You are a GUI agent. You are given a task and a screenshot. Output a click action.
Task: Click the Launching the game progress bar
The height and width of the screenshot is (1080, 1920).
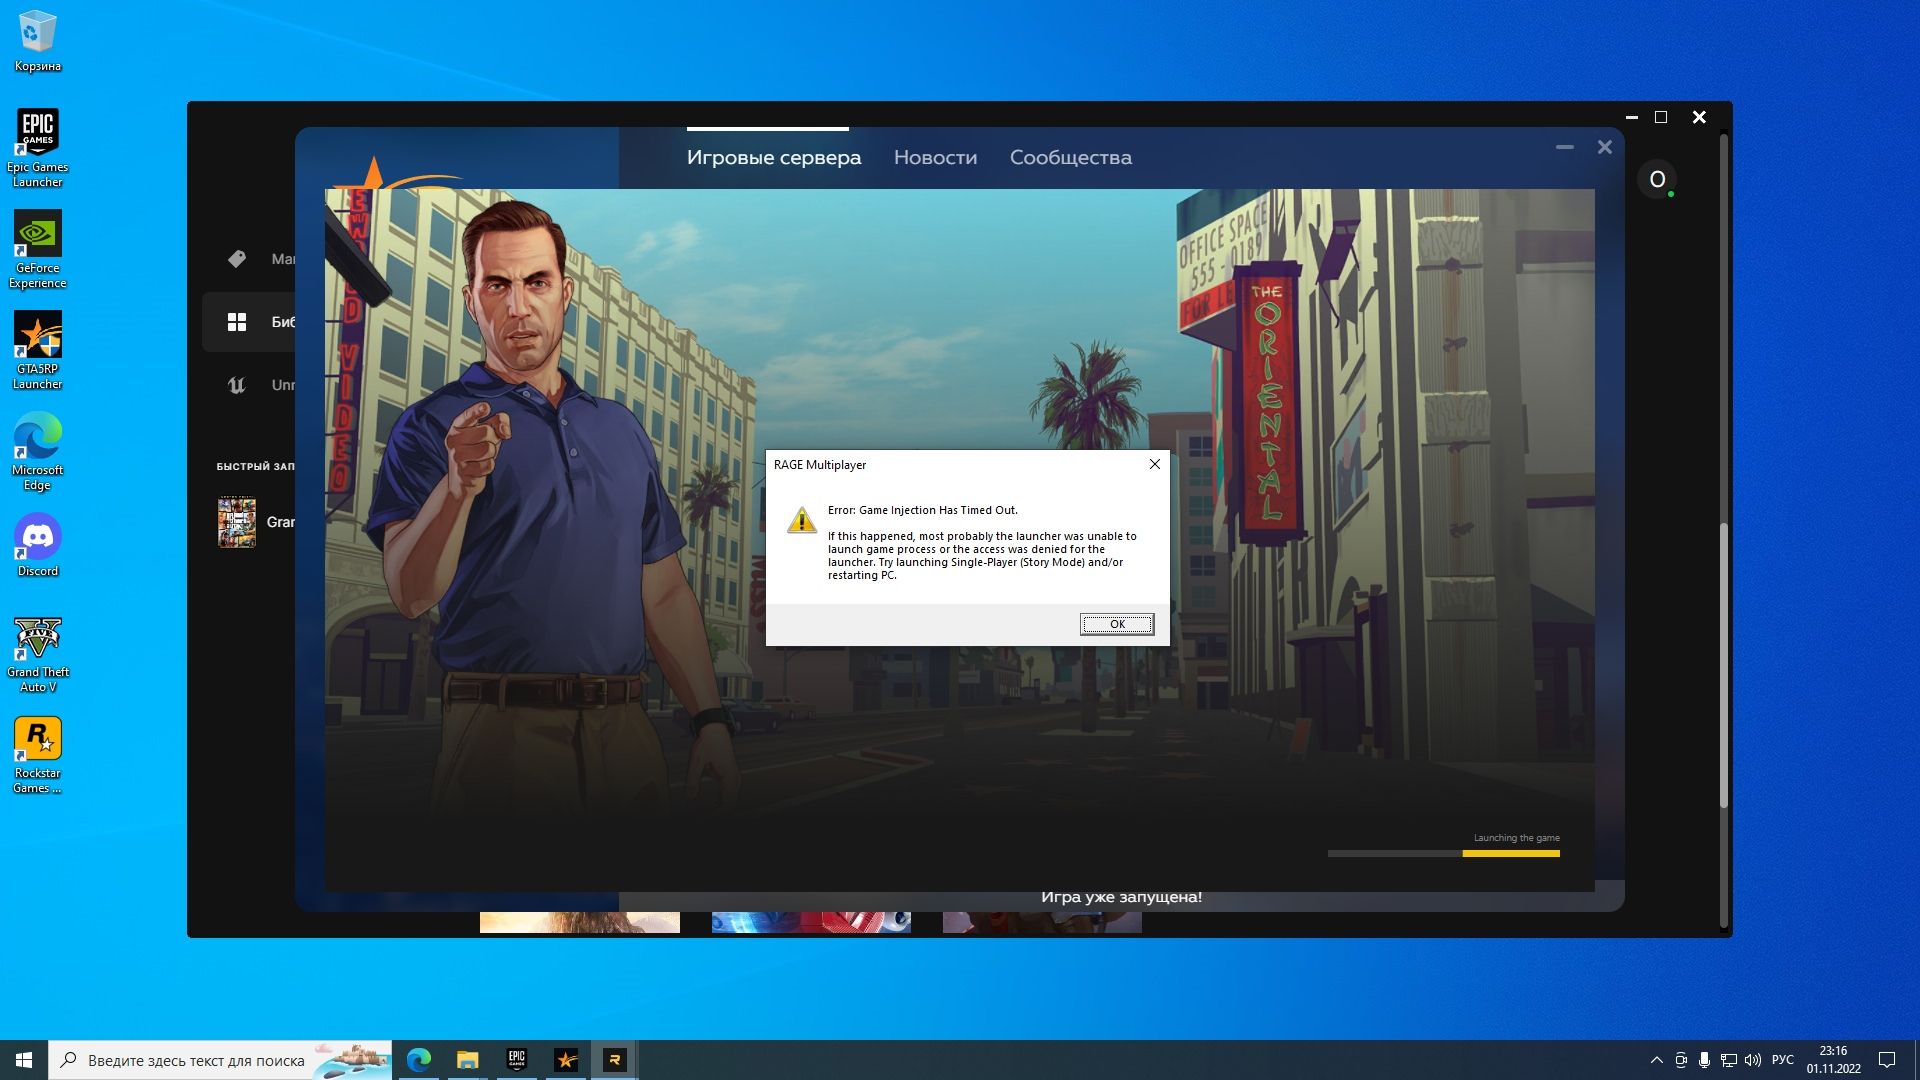tap(1443, 853)
